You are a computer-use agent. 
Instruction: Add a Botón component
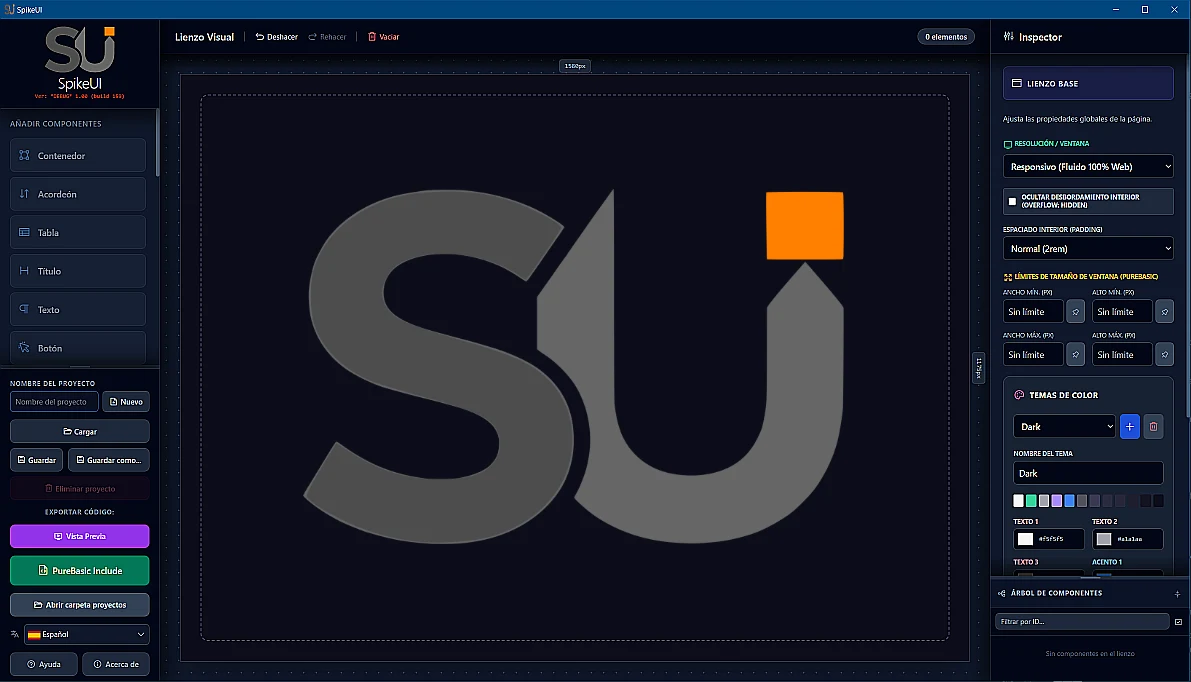click(77, 348)
